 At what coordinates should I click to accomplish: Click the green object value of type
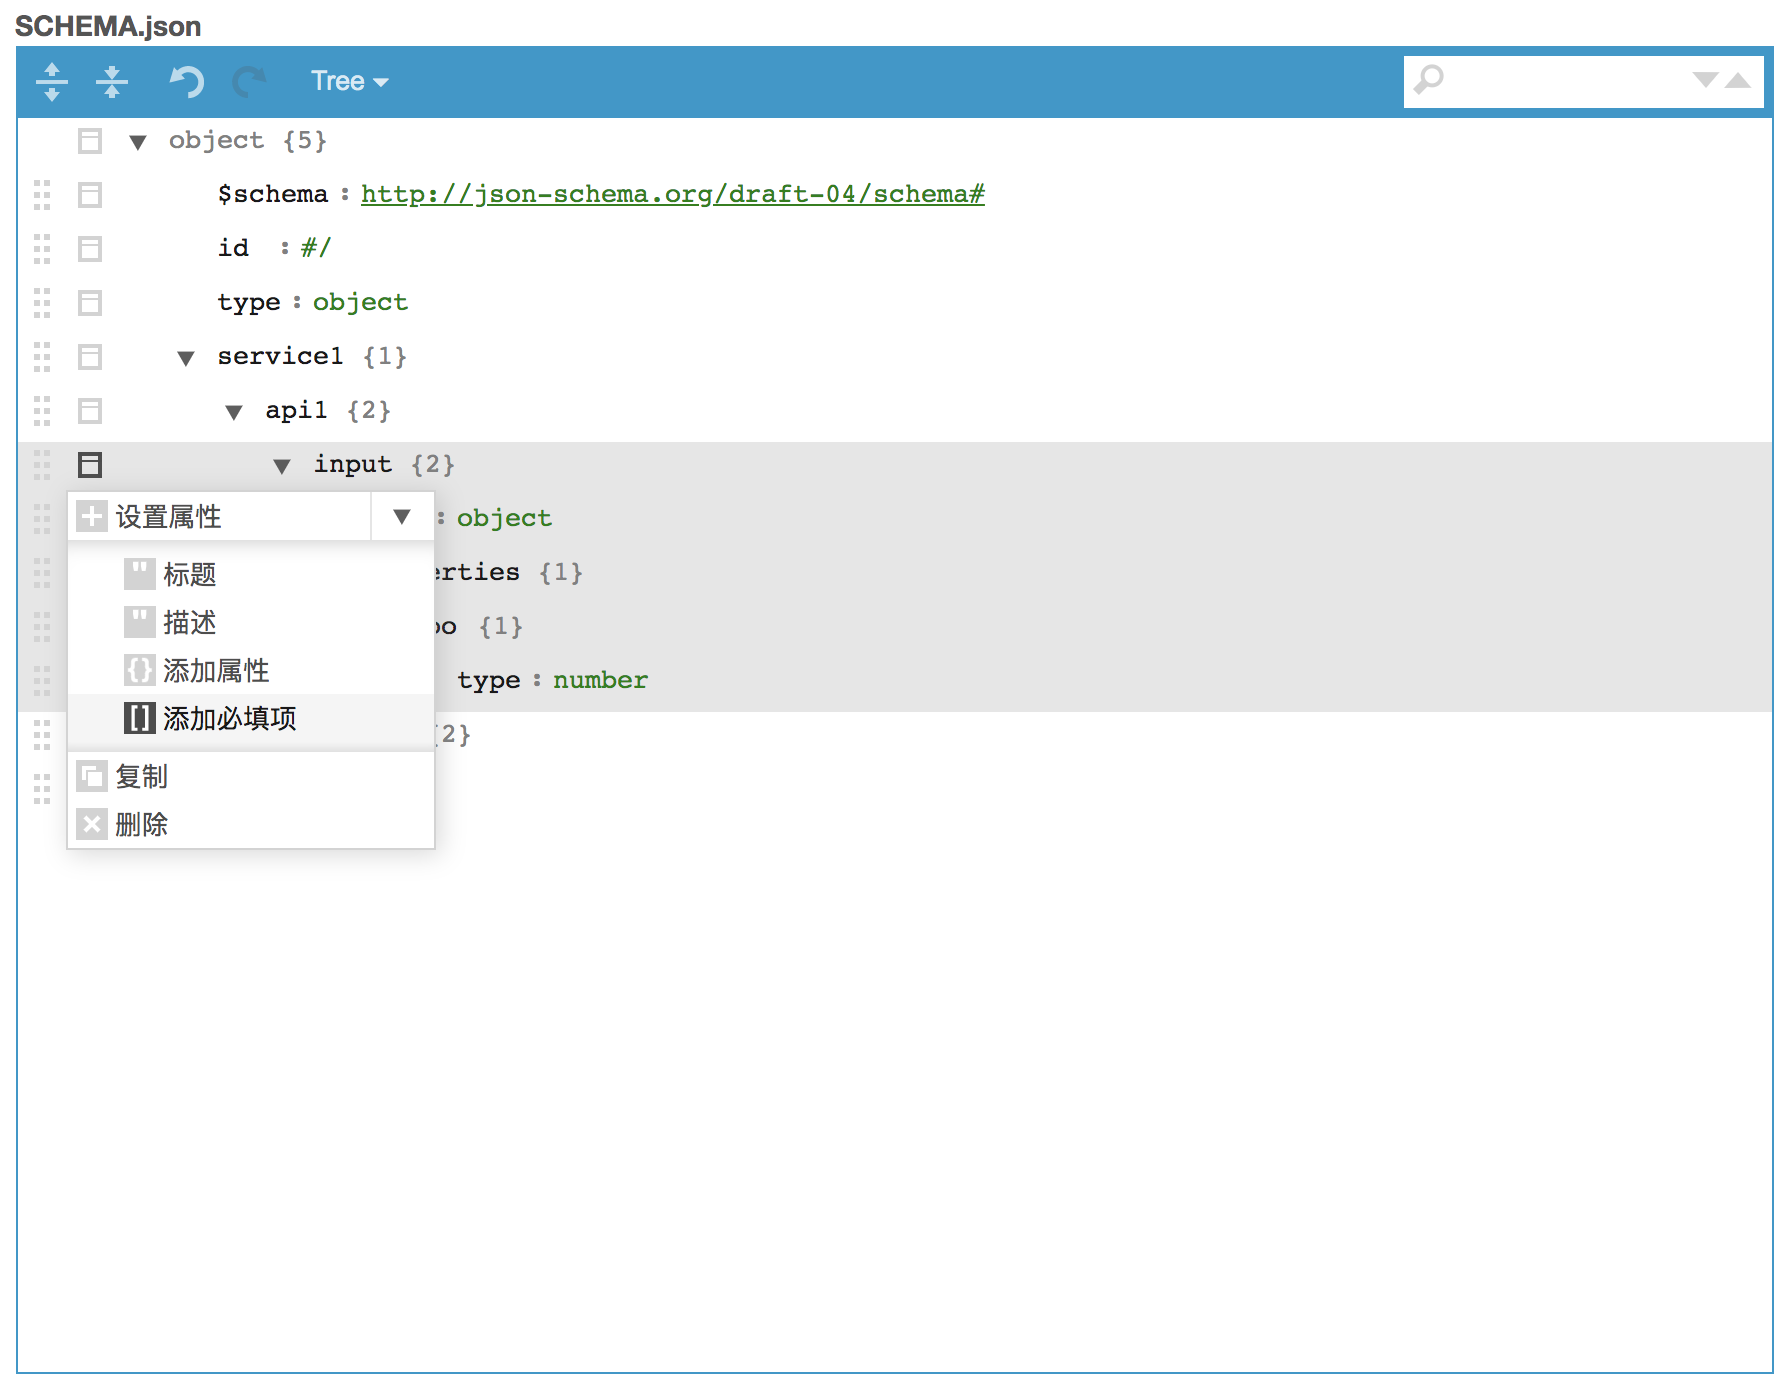360,302
